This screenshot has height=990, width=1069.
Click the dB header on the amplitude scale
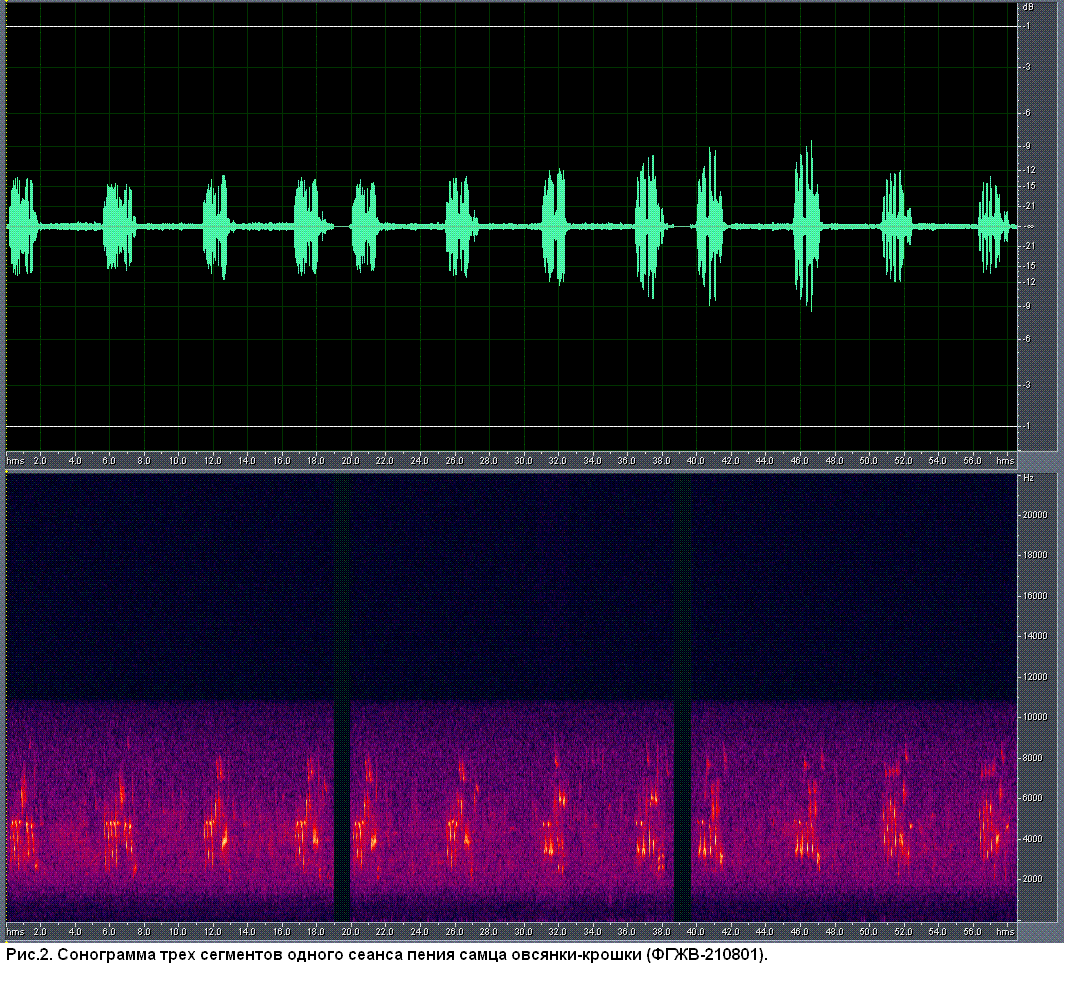click(x=1027, y=7)
